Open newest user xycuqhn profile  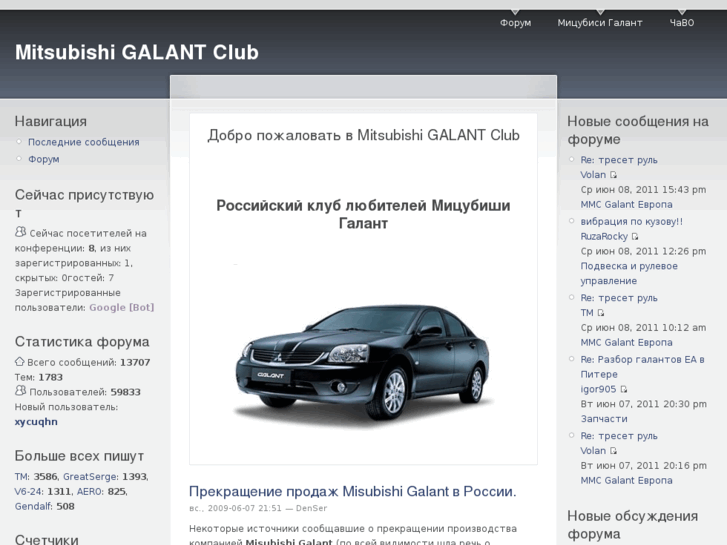coord(36,422)
